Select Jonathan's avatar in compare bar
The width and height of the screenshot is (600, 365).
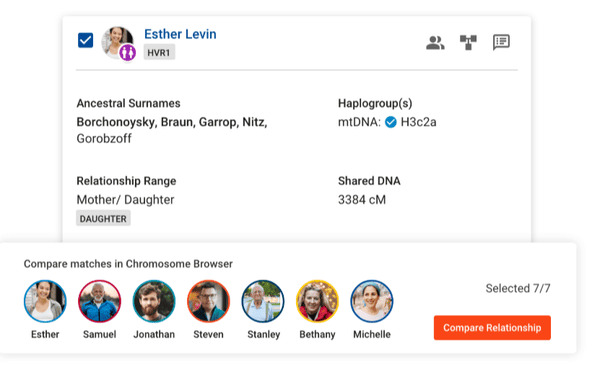(154, 301)
